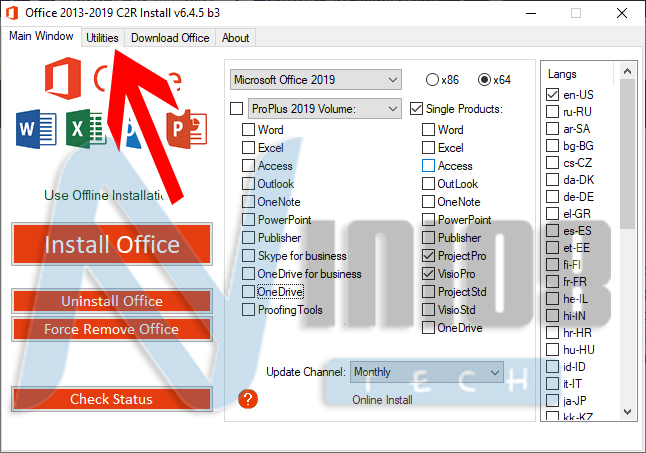Open the About tab
This screenshot has height=453, width=646.
[235, 38]
